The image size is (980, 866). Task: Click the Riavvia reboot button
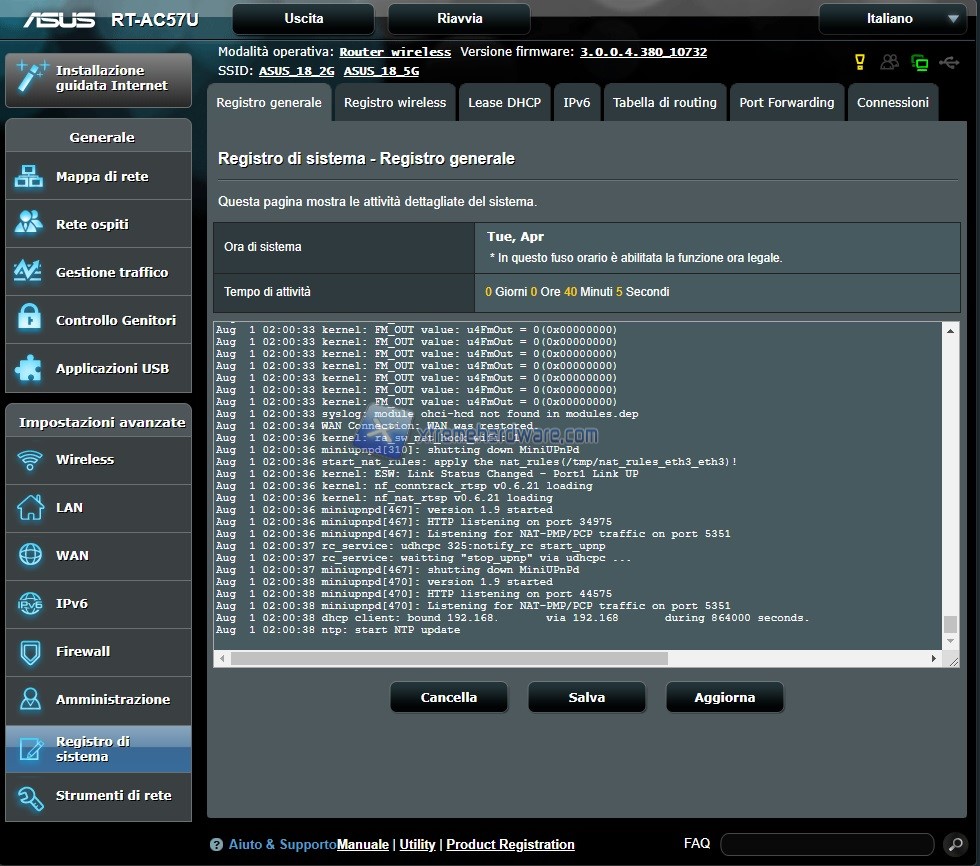pyautogui.click(x=459, y=19)
